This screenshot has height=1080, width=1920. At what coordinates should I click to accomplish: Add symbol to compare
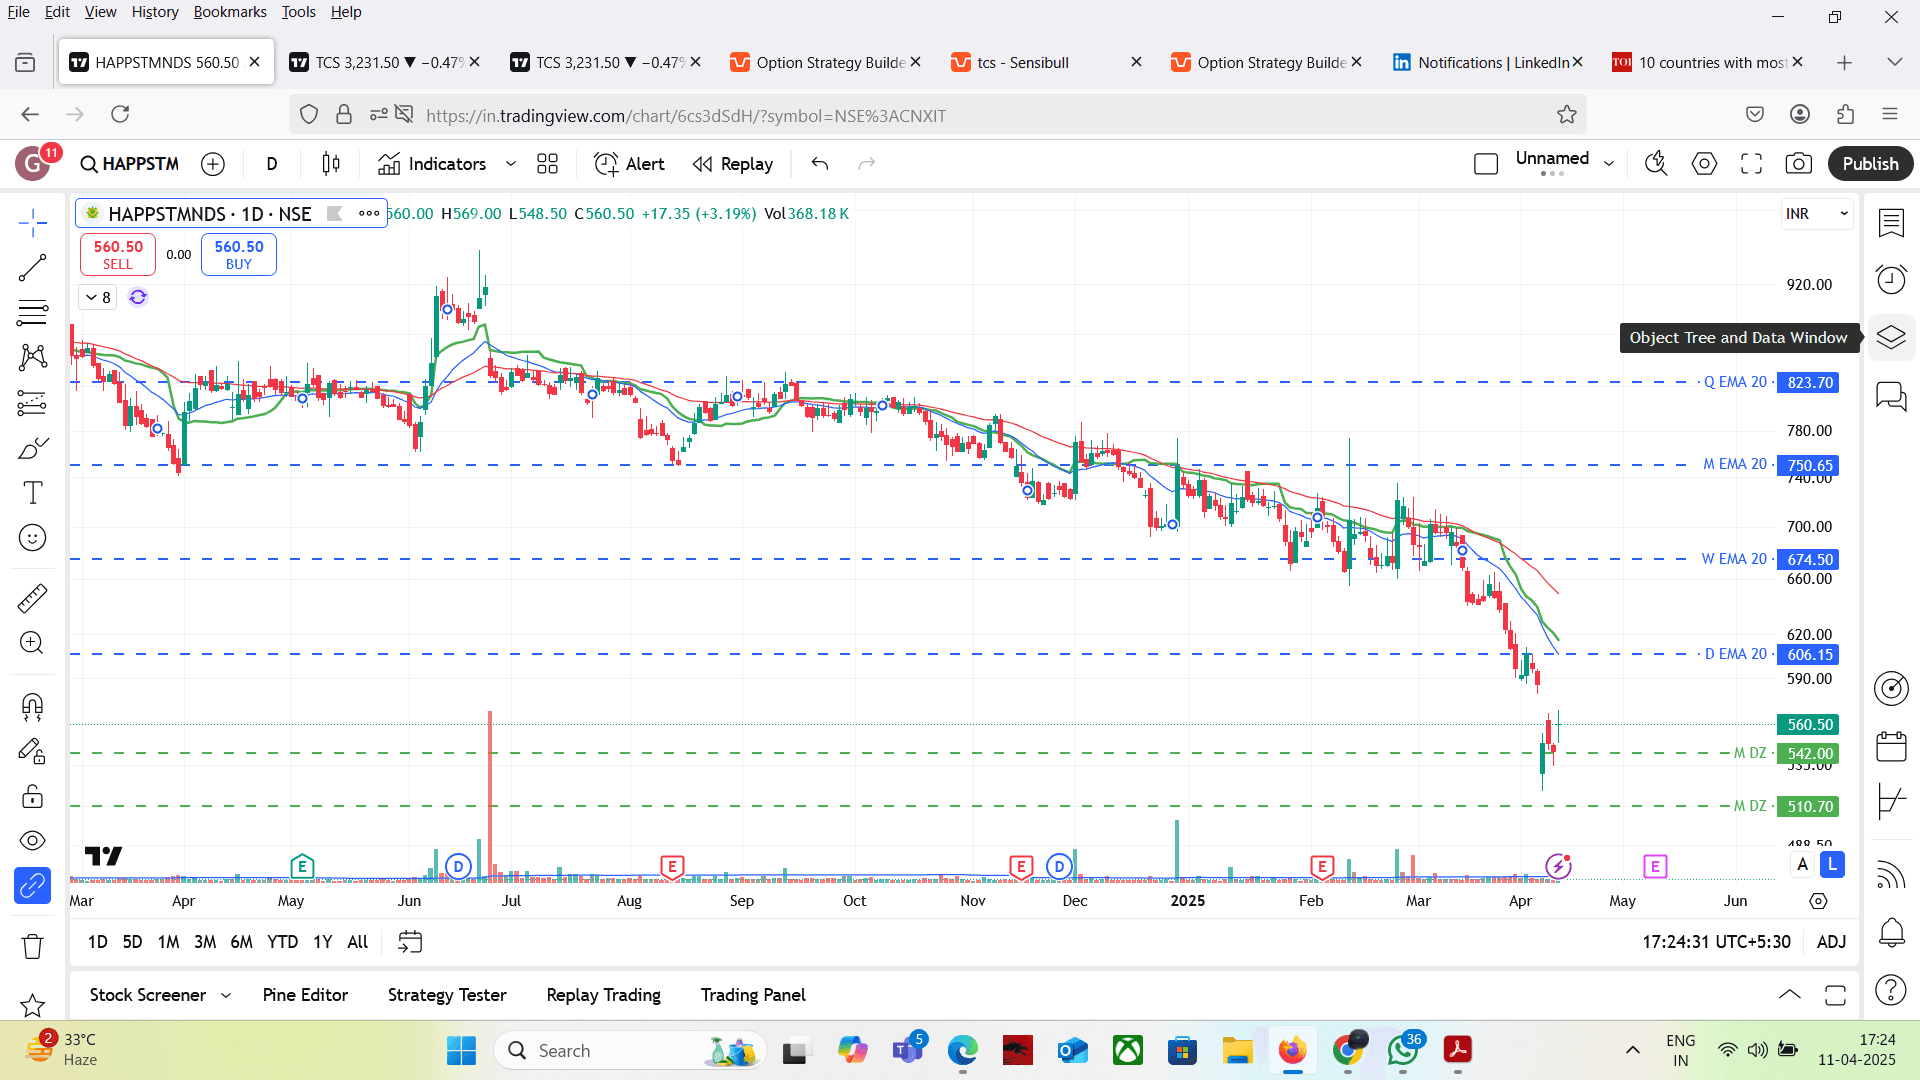pos(213,164)
